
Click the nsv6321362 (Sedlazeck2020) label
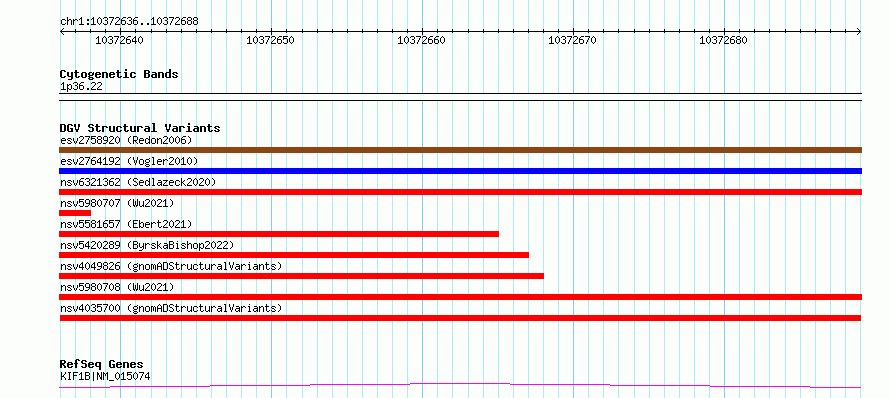(x=138, y=182)
